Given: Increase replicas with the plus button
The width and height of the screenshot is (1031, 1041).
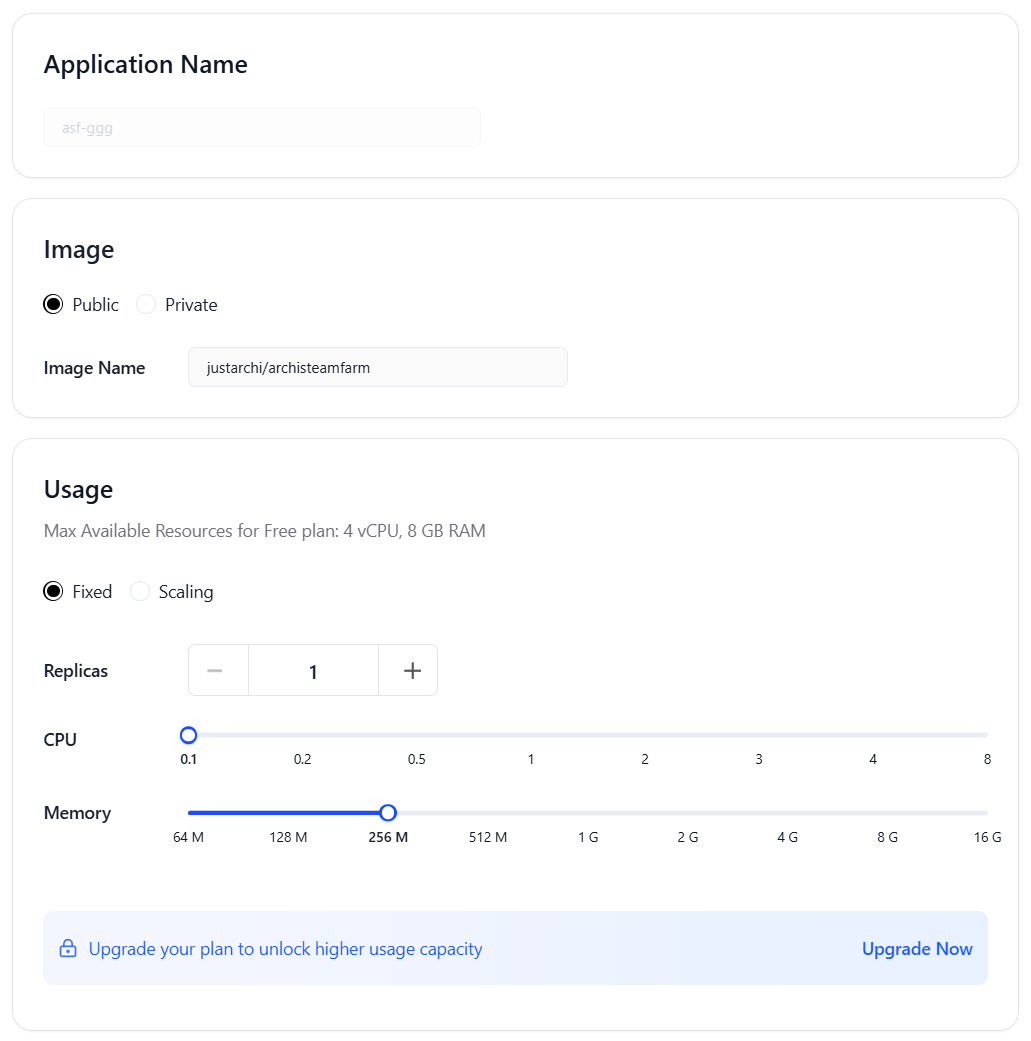Looking at the screenshot, I should (x=412, y=671).
